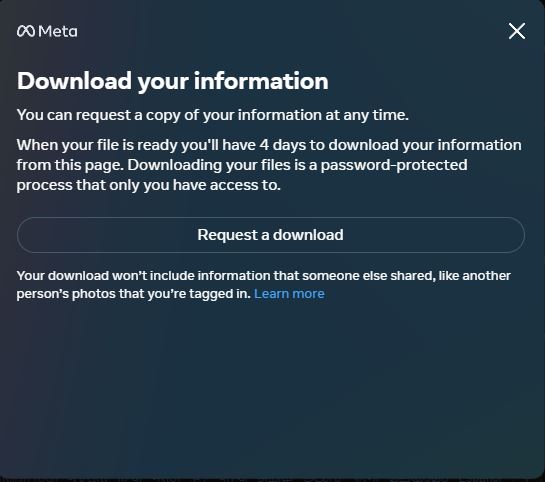Click the 'from this page' text

coord(70,165)
